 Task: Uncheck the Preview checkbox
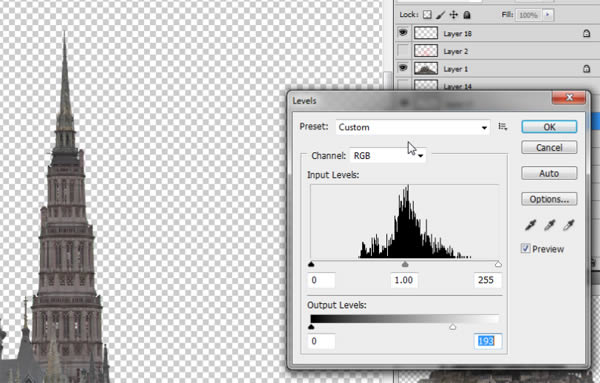pos(525,248)
